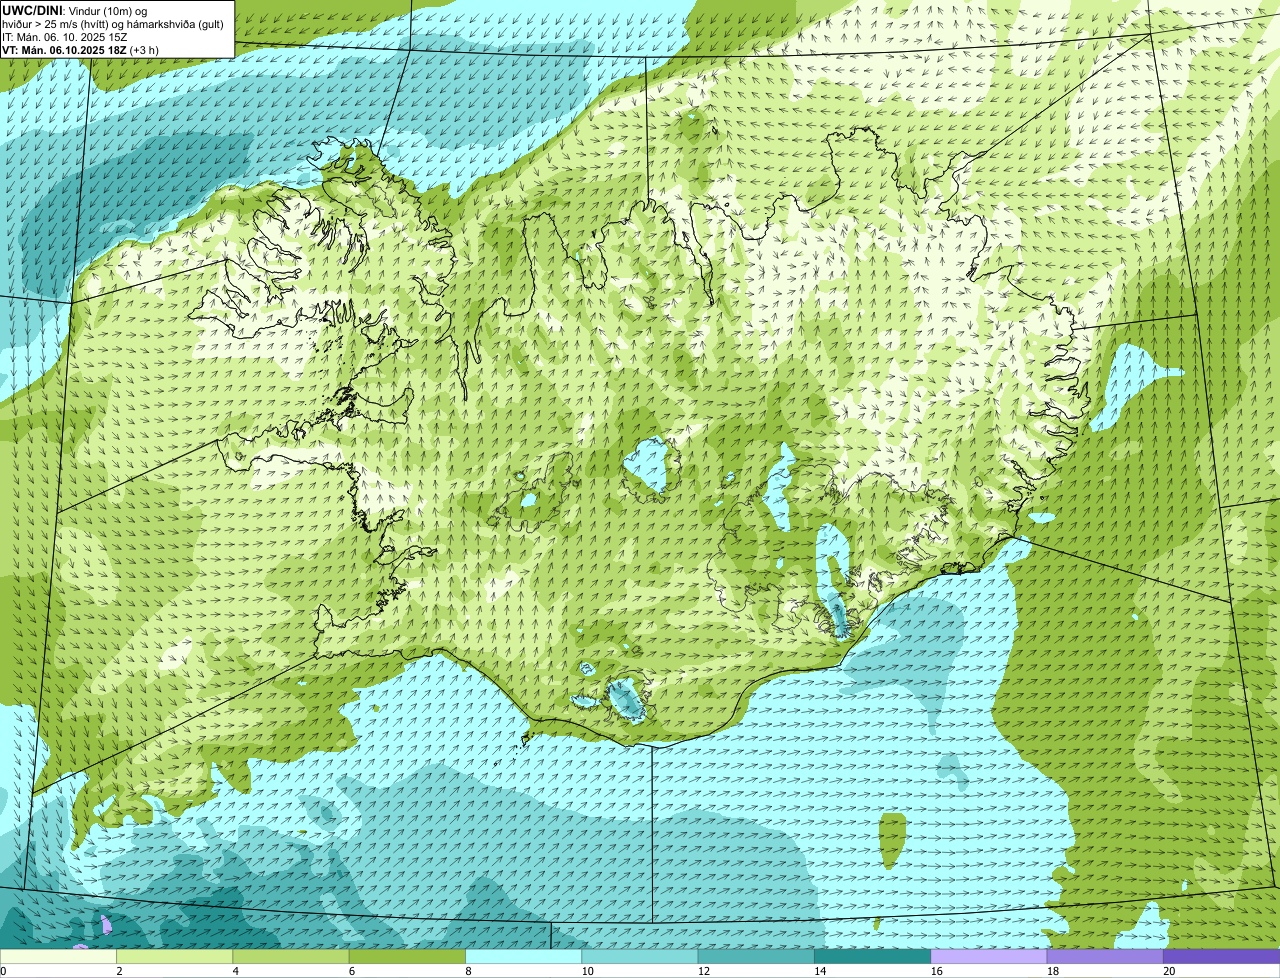Click the pale yellow 0–2 legend swatch
Screen dimensions: 1280x978
click(59, 957)
